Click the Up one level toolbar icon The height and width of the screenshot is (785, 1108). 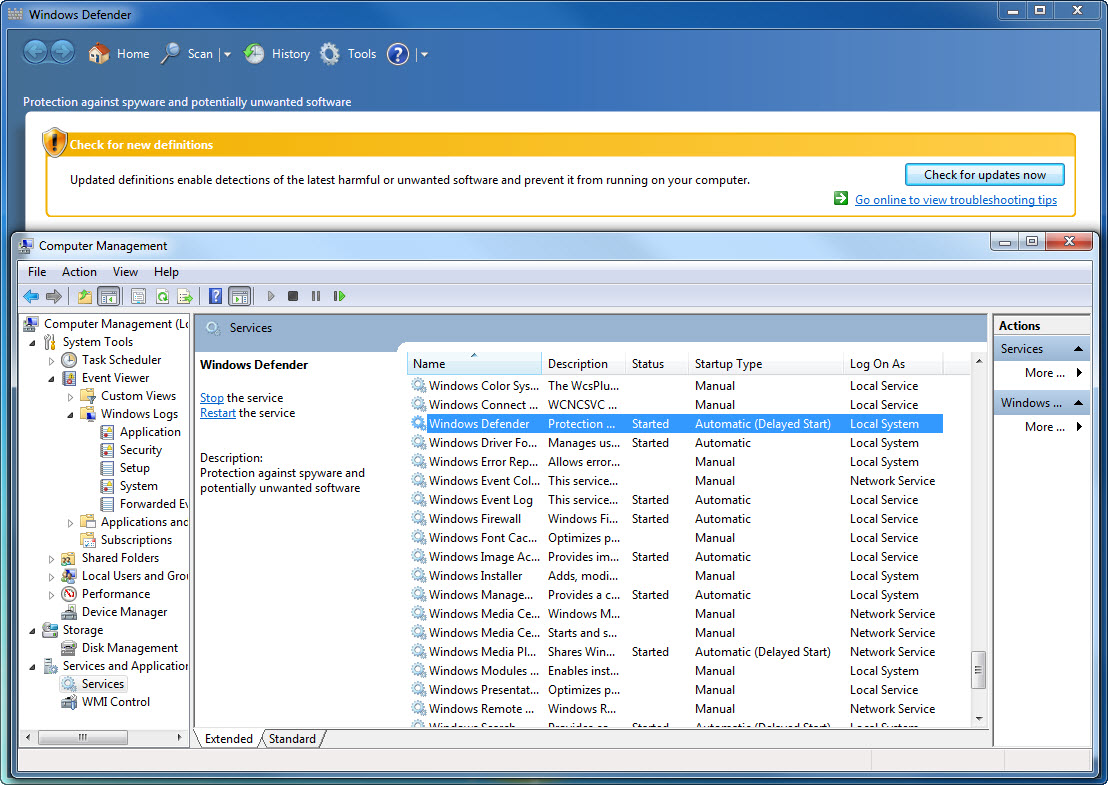click(x=85, y=296)
